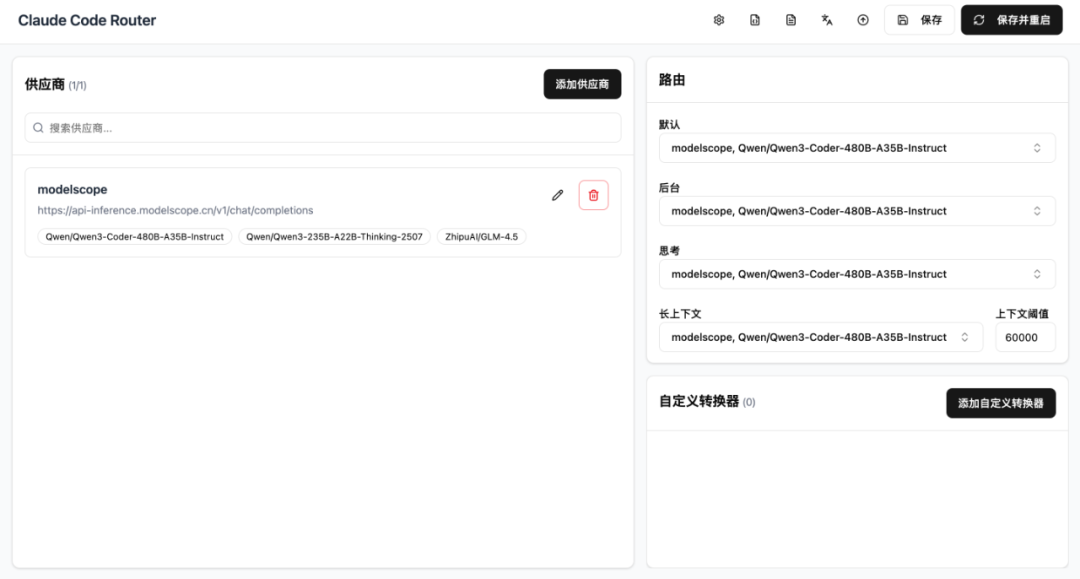Open the 默认 default model dropdown

point(856,148)
